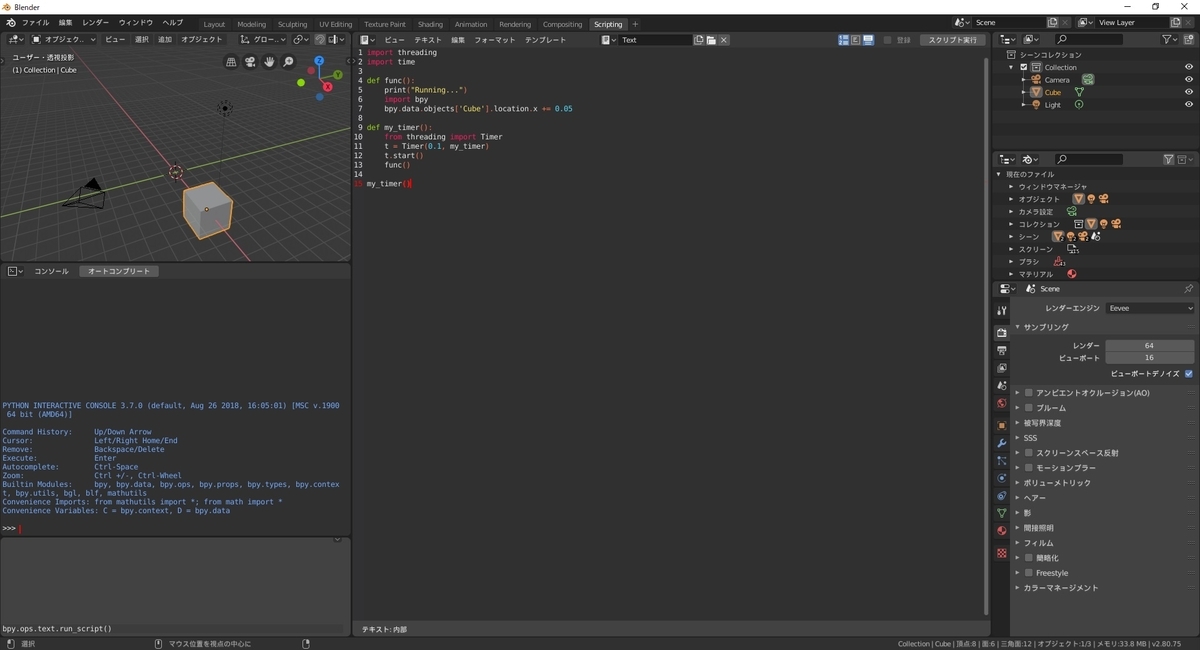The image size is (1200, 650).
Task: Expand the 被写界深度 panel
Action: coord(1044,423)
